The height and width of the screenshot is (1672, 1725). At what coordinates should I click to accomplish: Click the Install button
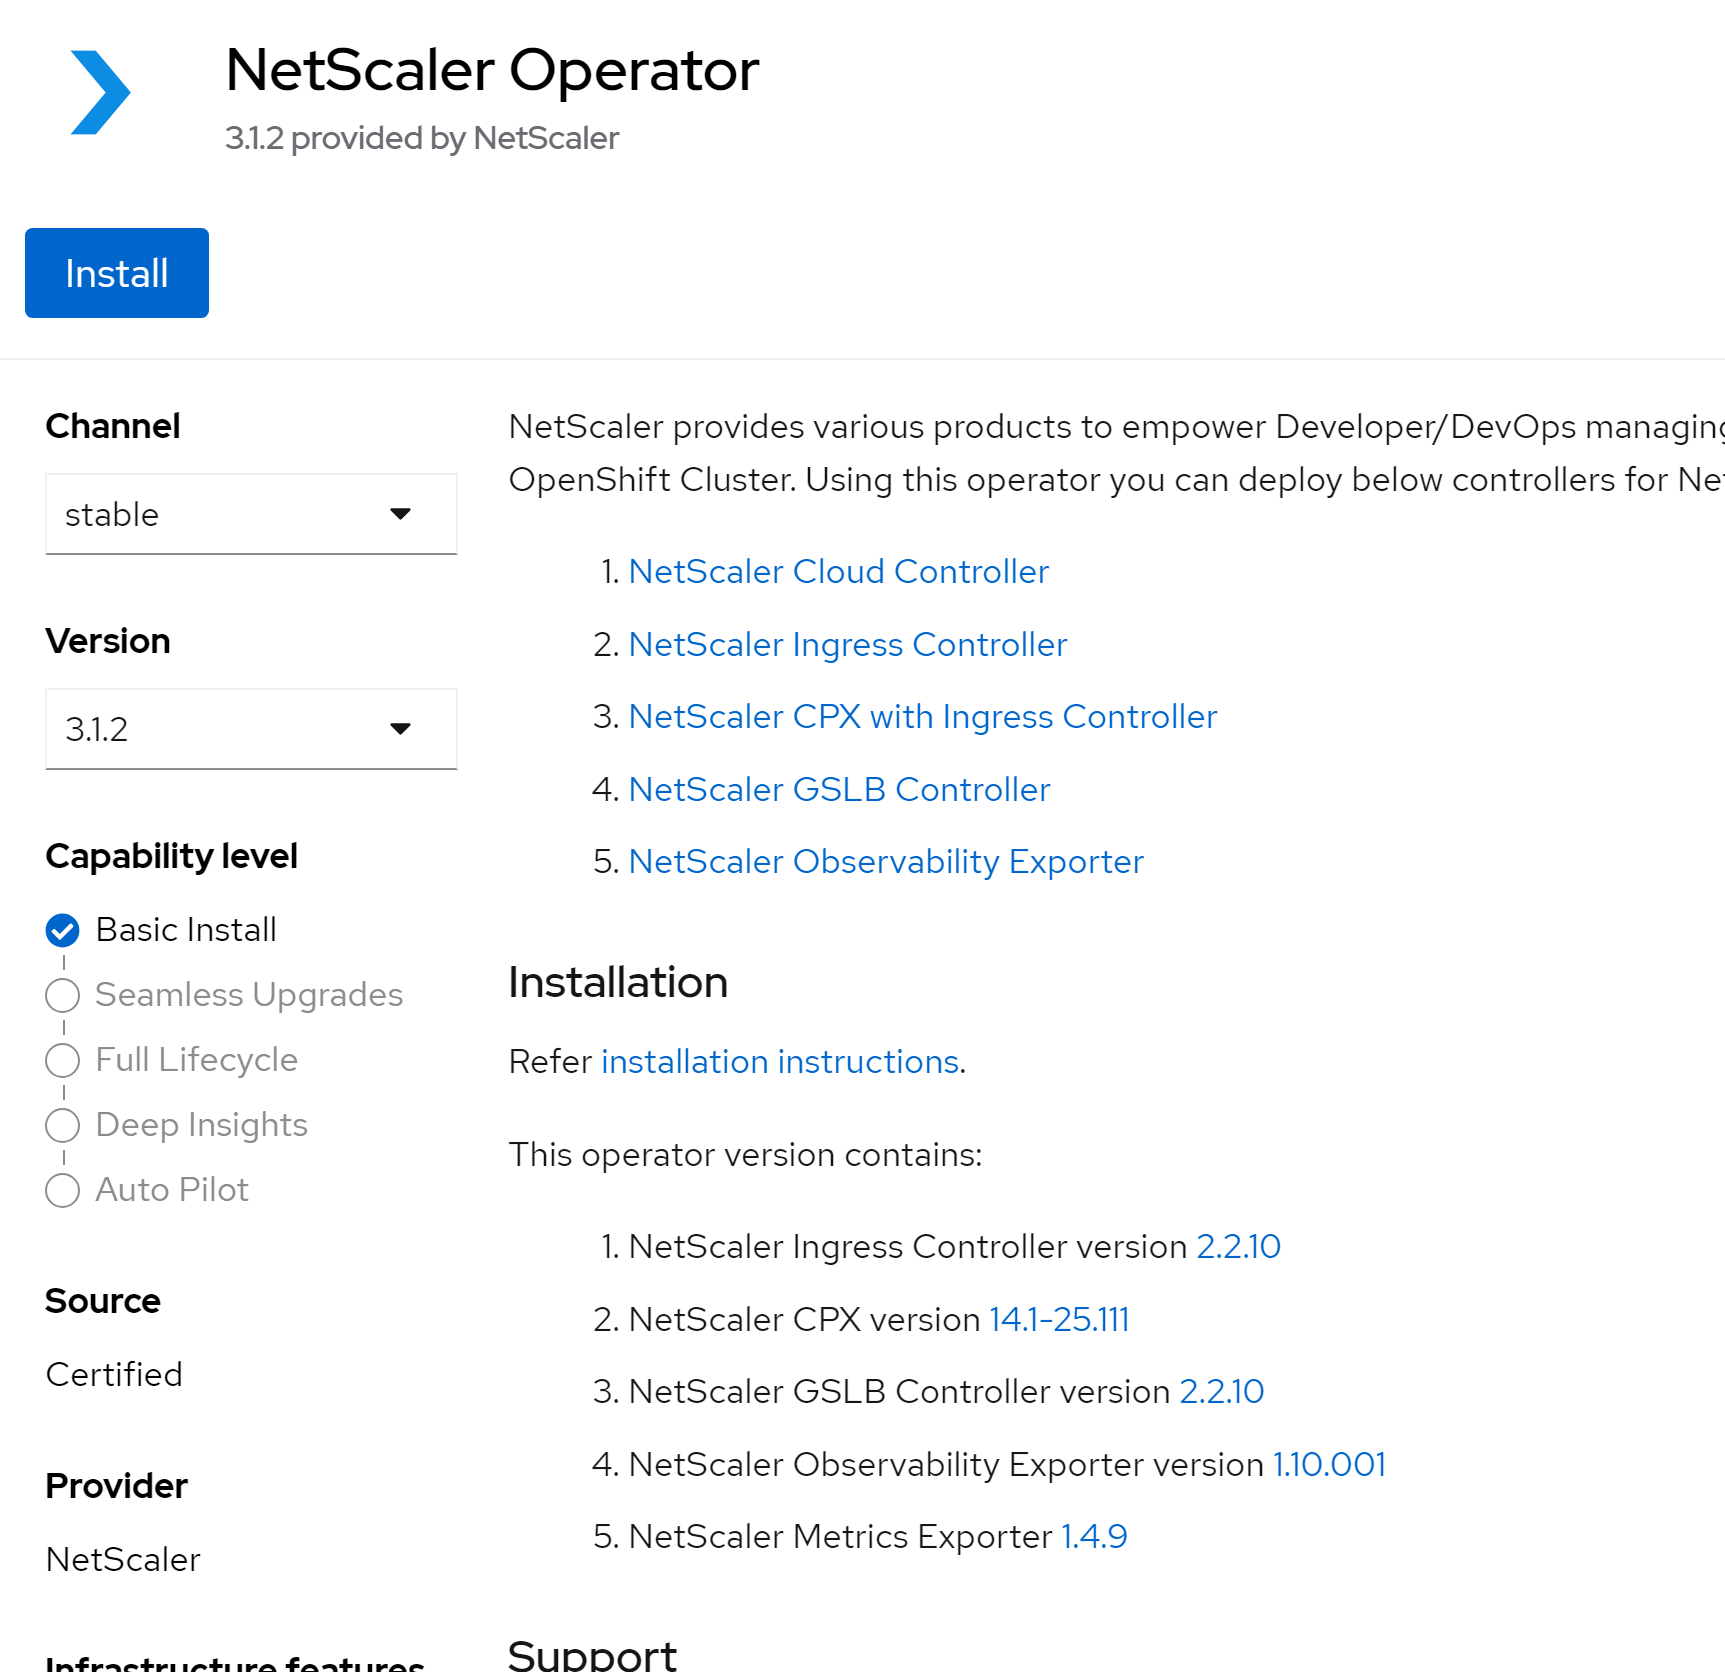117,273
